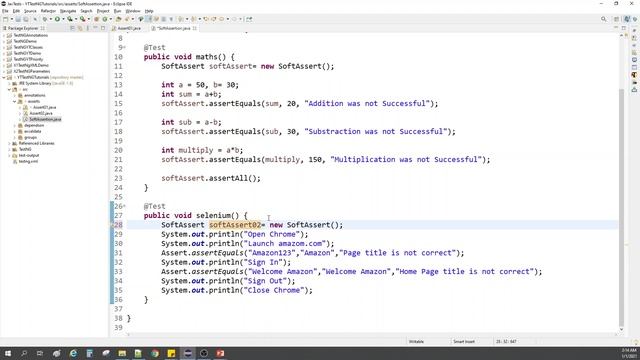Click the Open Type toolbar icon
The width and height of the screenshot is (640, 360).
(x=118, y=19)
